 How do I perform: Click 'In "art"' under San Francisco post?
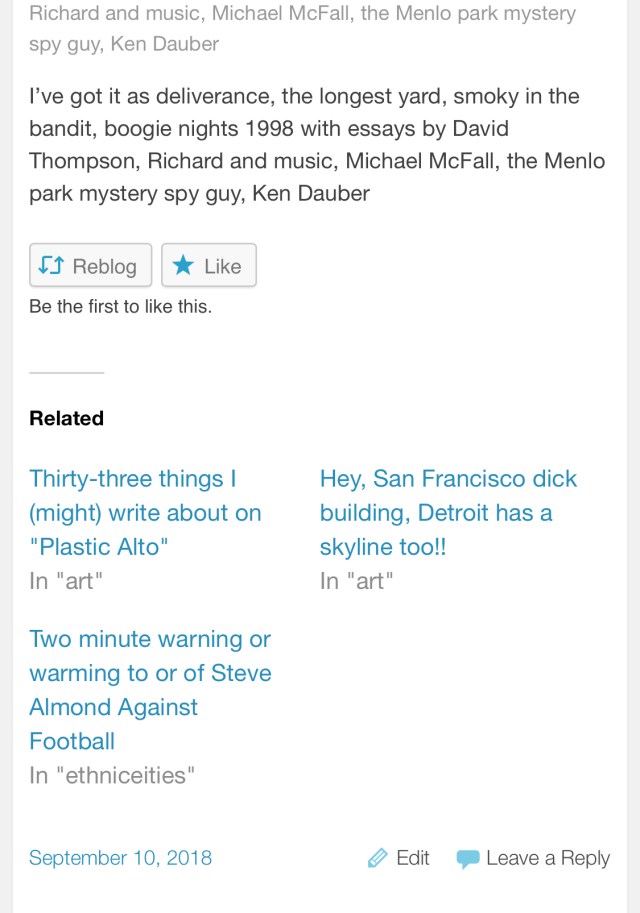[x=356, y=581]
